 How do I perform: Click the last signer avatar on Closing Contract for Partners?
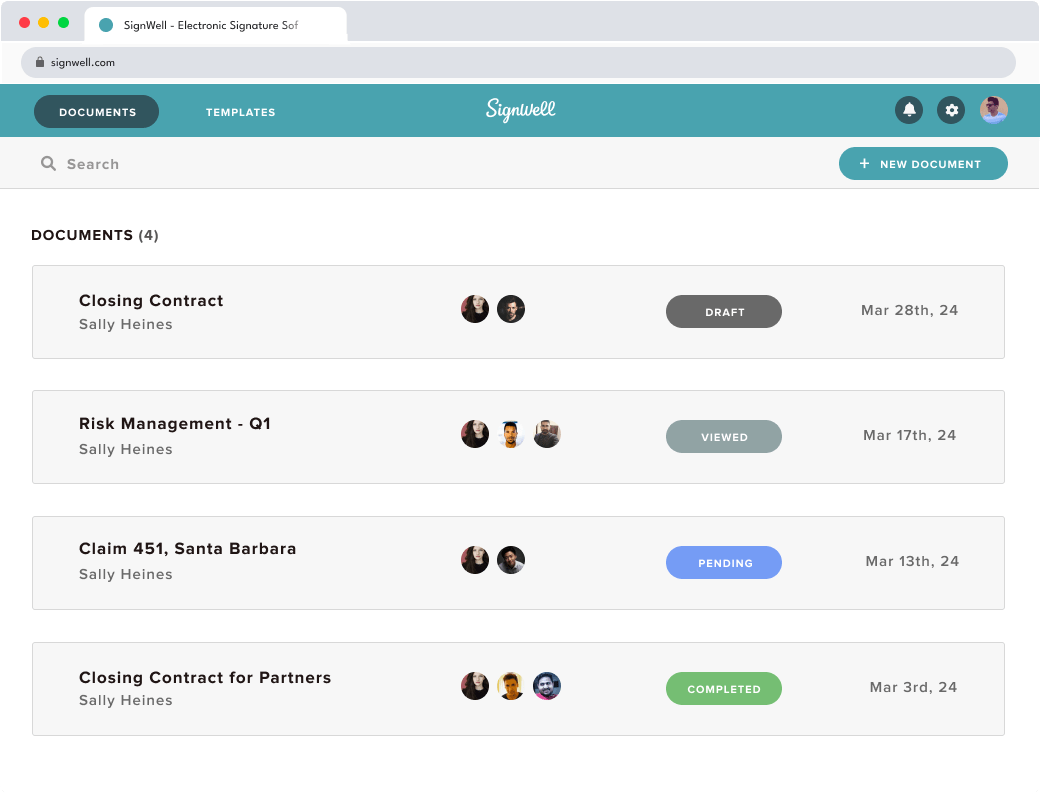547,686
